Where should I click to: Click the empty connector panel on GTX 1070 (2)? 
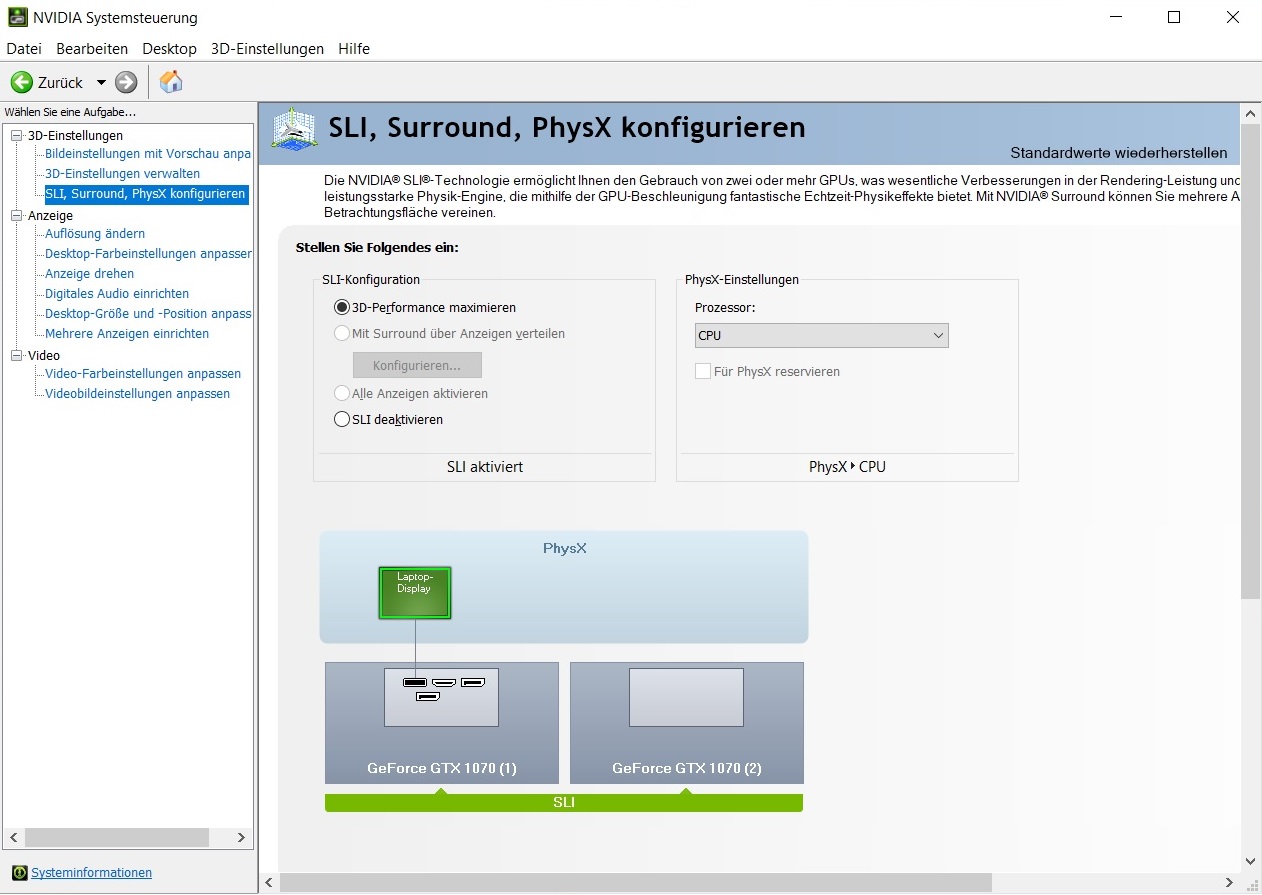point(686,697)
